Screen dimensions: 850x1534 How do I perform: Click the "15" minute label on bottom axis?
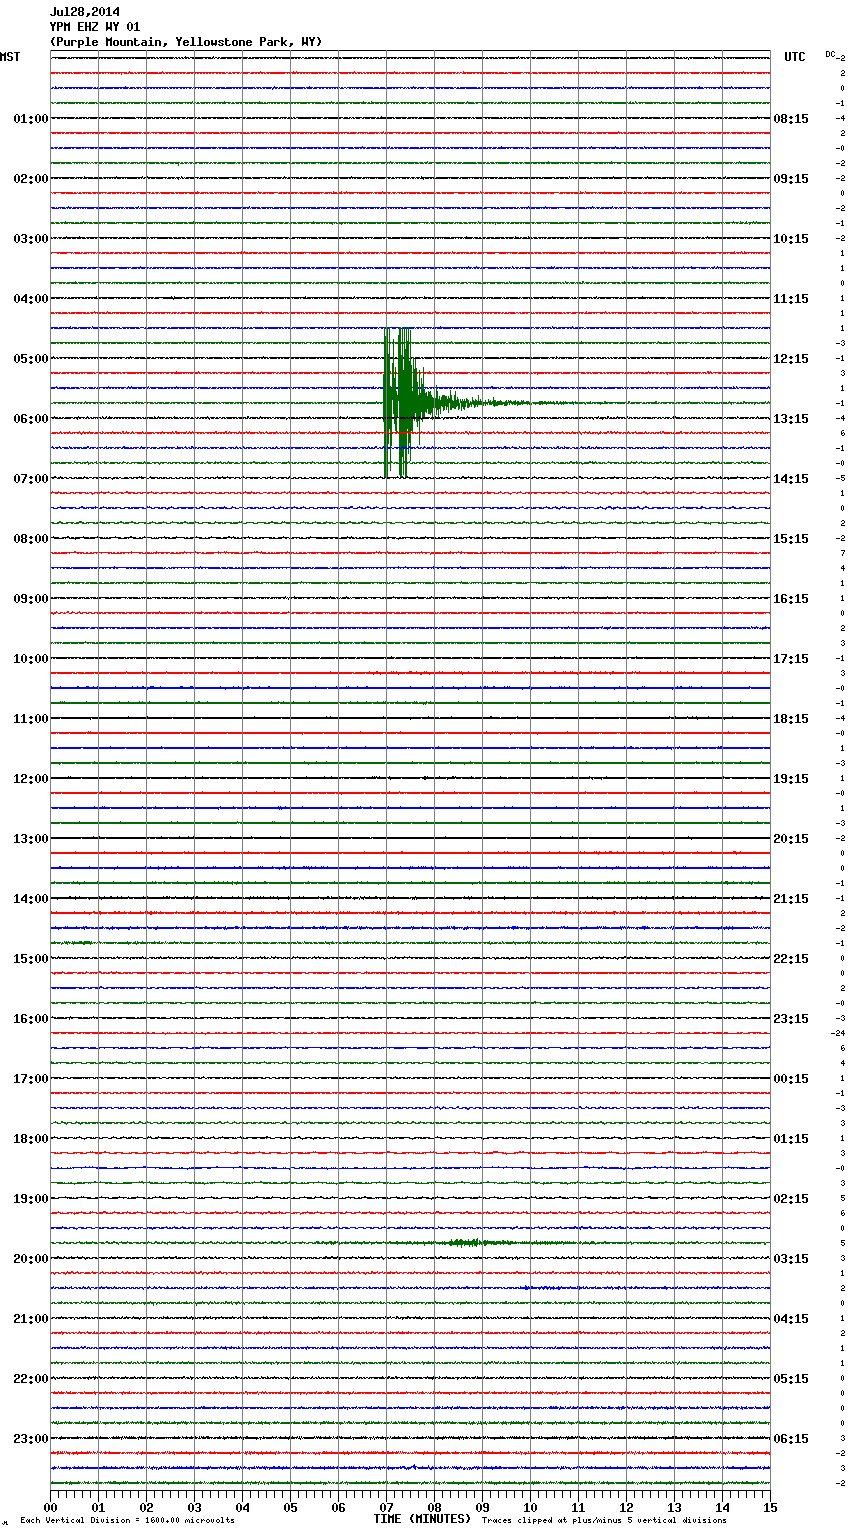pyautogui.click(x=770, y=1507)
